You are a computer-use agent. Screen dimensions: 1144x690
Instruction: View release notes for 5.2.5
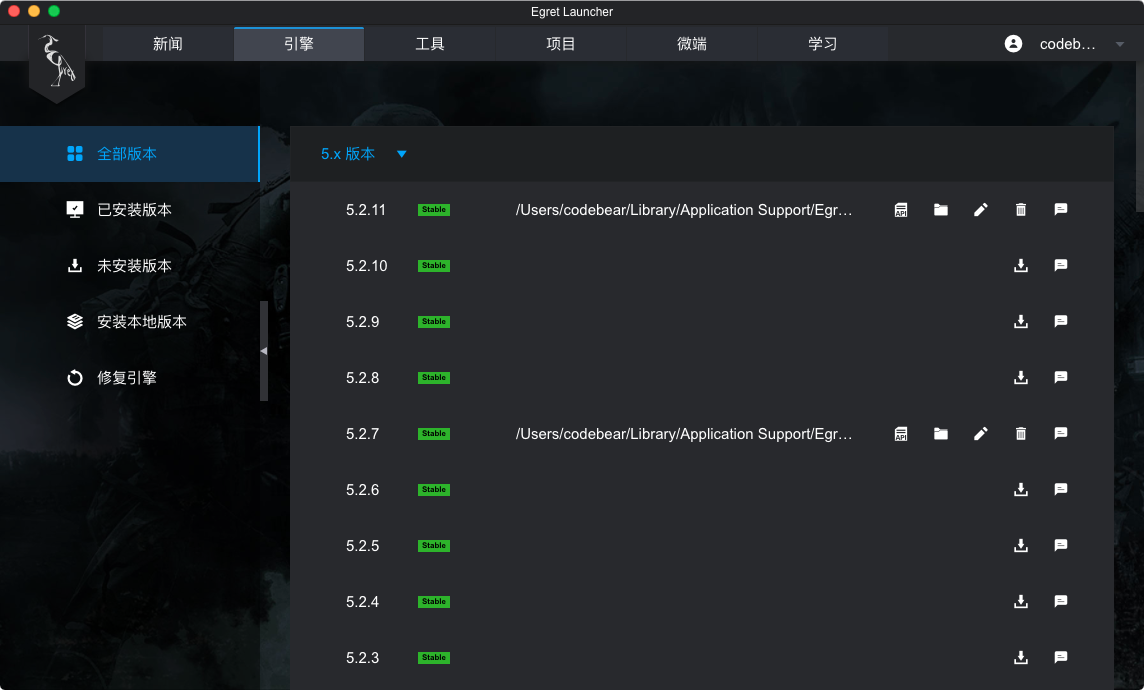click(x=1061, y=546)
